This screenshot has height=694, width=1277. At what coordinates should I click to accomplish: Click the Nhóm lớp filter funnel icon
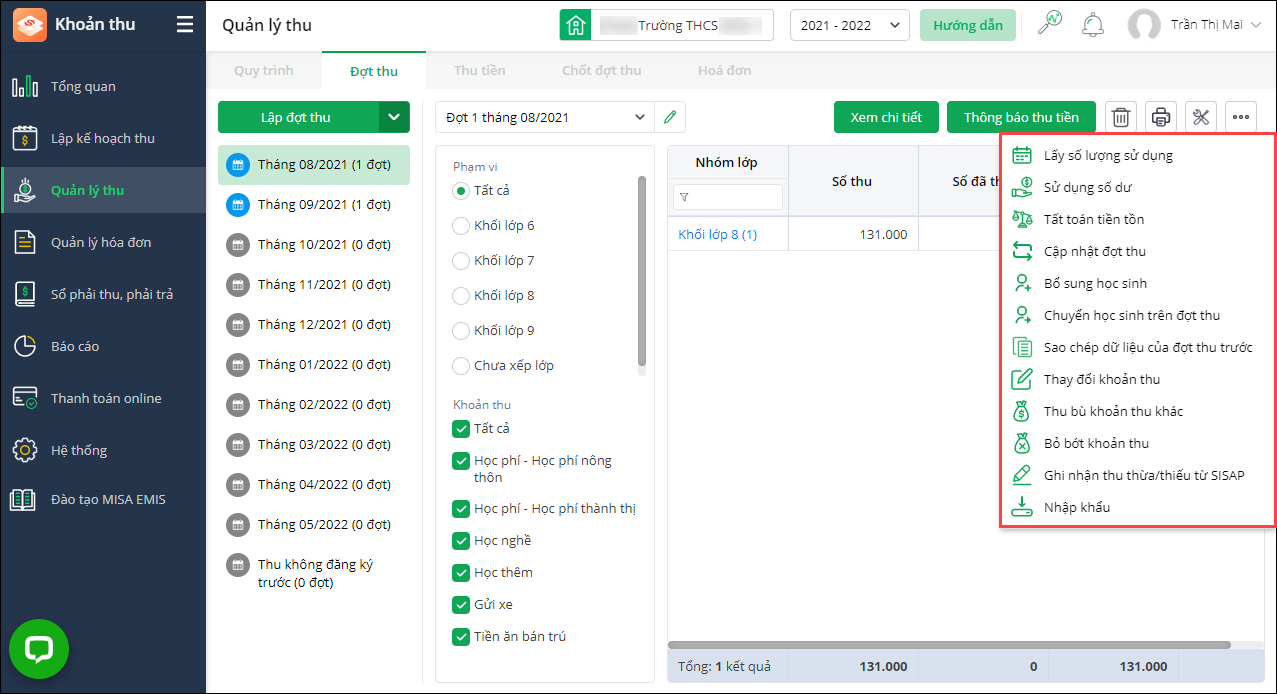[685, 197]
